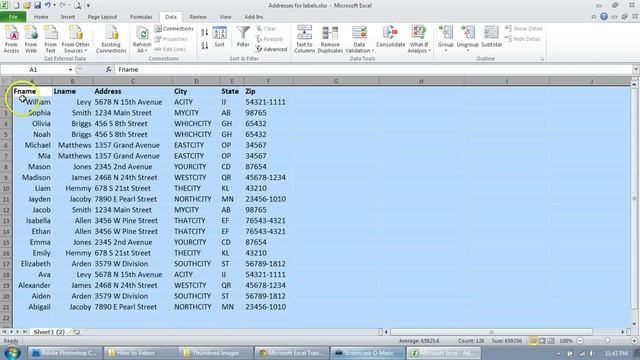Select the Address header cell
Viewport: 640px width, 360px height.
[x=133, y=91]
